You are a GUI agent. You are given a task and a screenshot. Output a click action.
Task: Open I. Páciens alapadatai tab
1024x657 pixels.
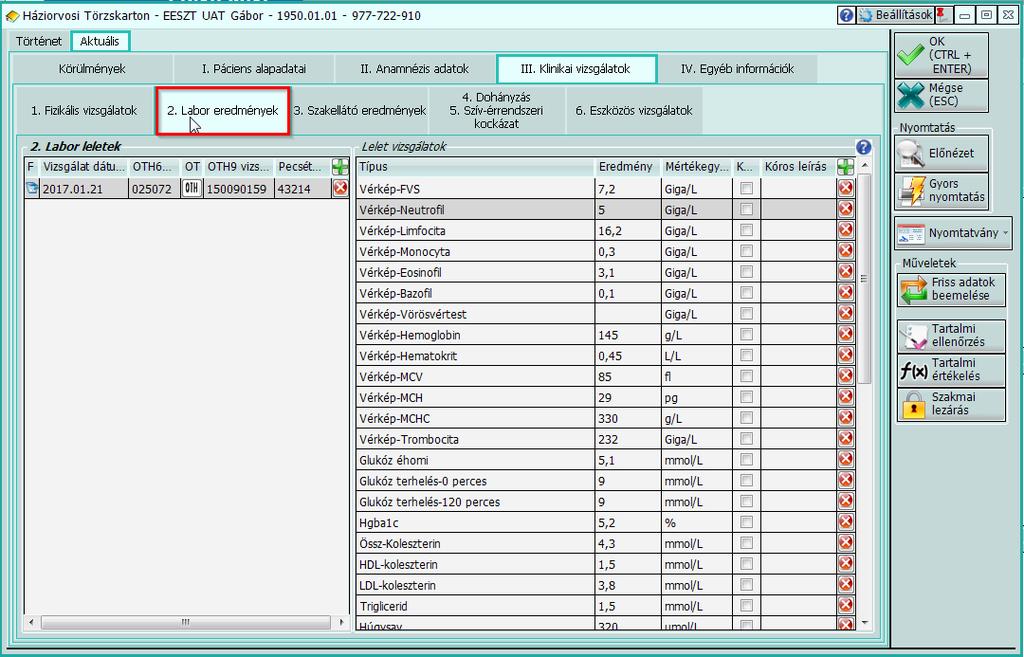click(x=253, y=69)
